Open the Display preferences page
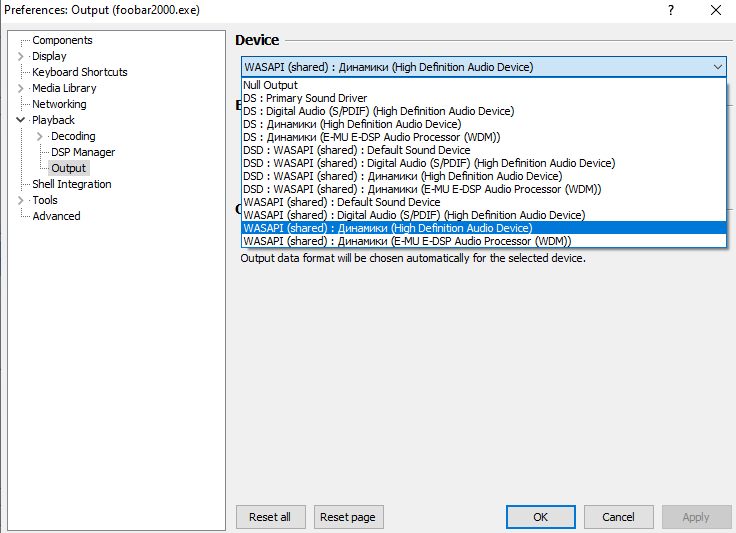The height and width of the screenshot is (533, 736). click(x=49, y=56)
